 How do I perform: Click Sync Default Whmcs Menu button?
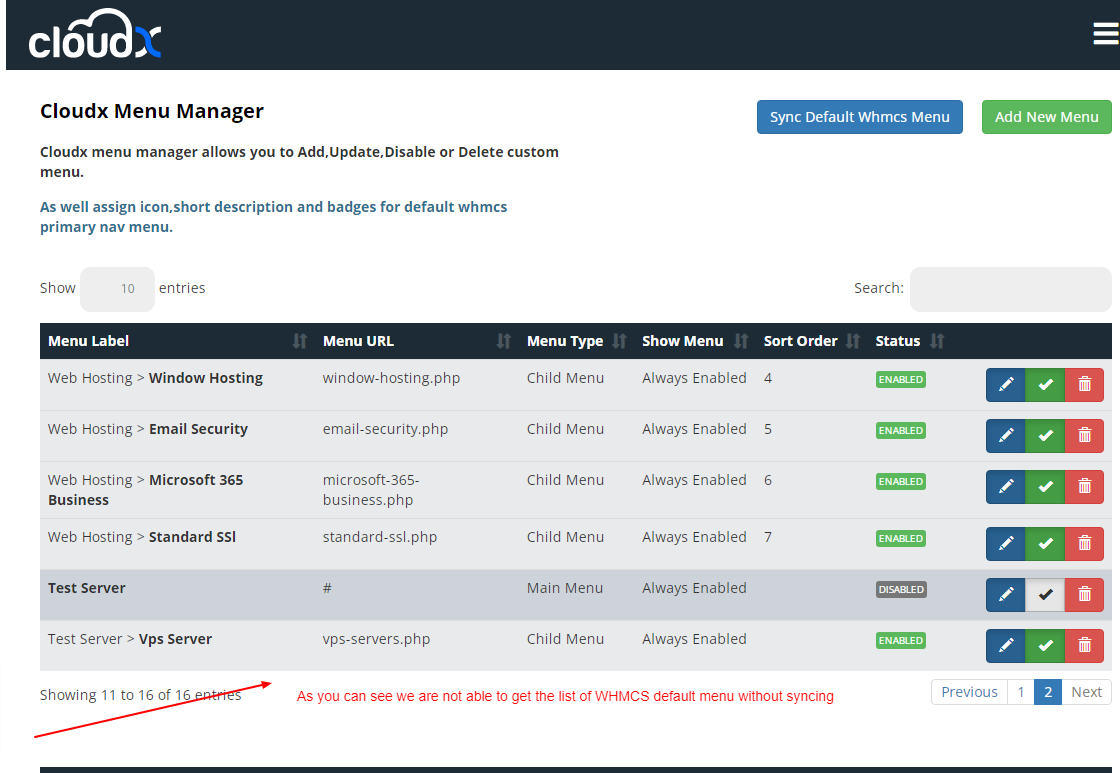tap(859, 117)
